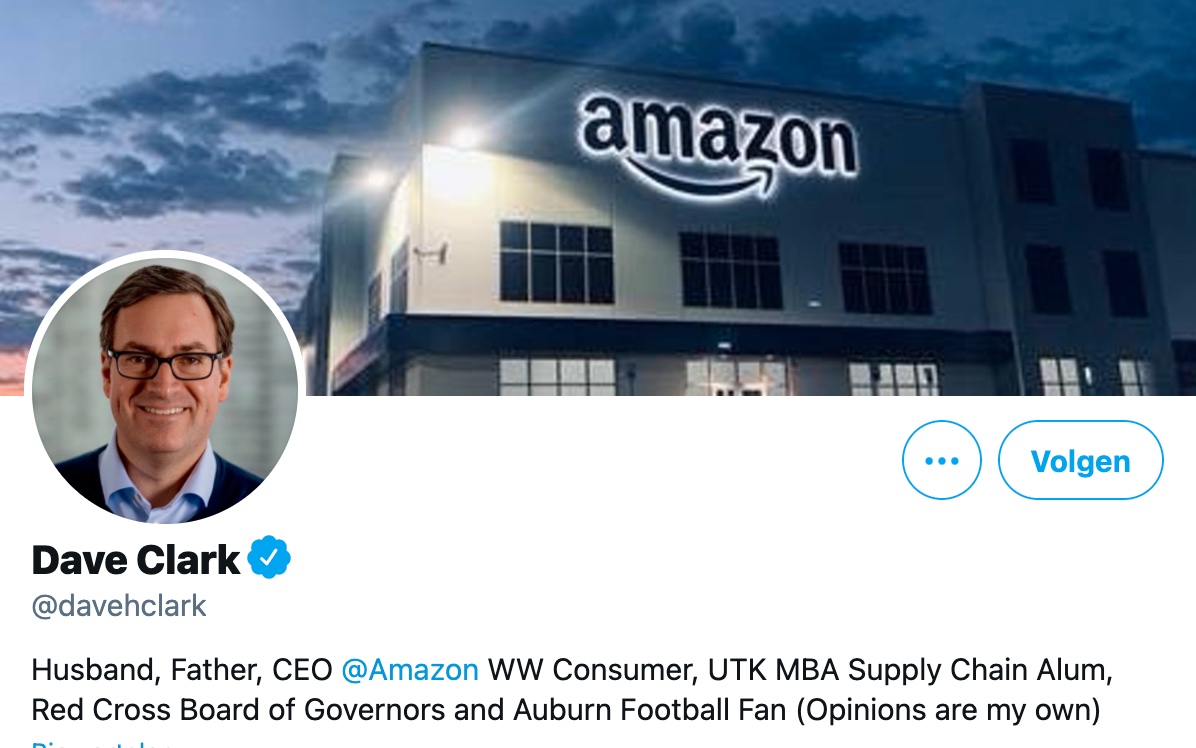Click the Dave Clark display name
Screen dimensions: 1196x748
click(136, 560)
